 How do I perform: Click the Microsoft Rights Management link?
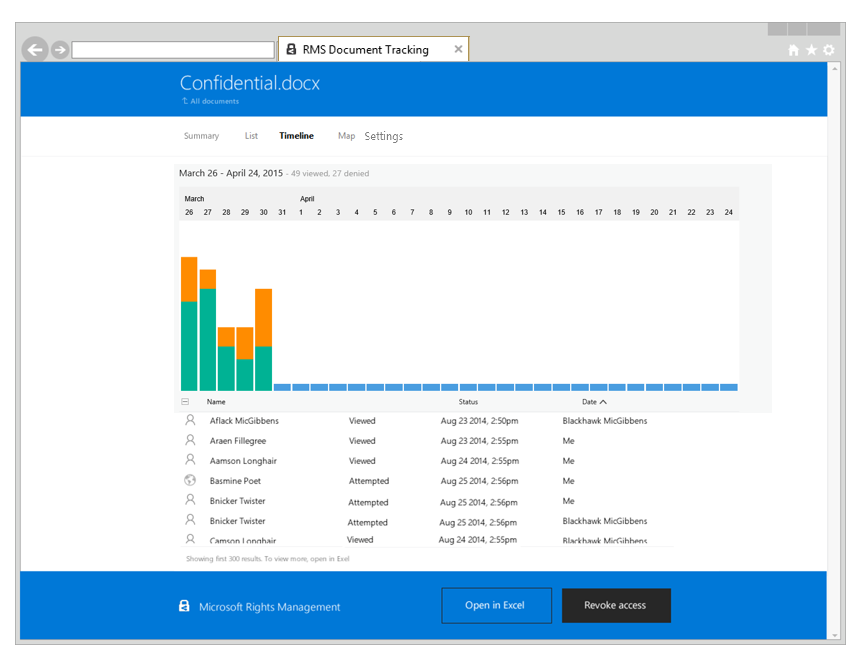coord(270,607)
